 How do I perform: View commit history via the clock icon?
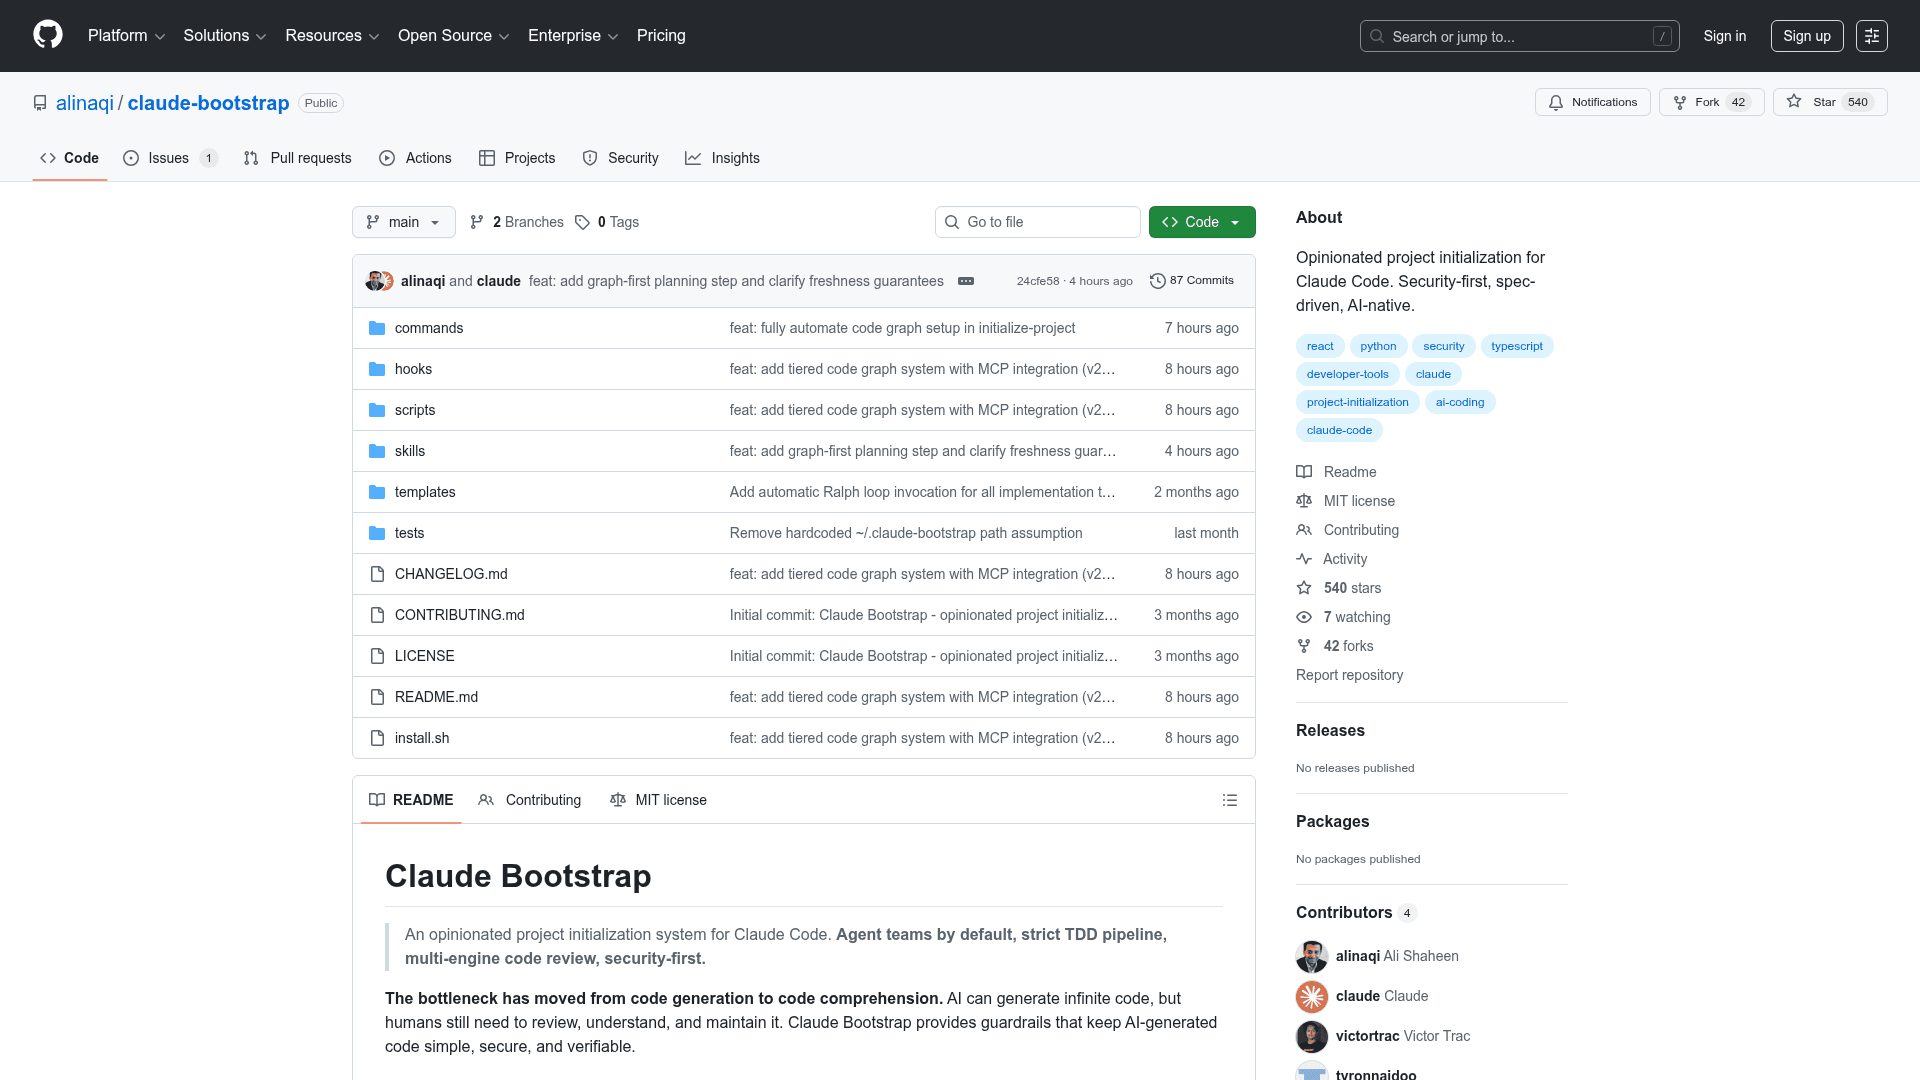point(1158,280)
